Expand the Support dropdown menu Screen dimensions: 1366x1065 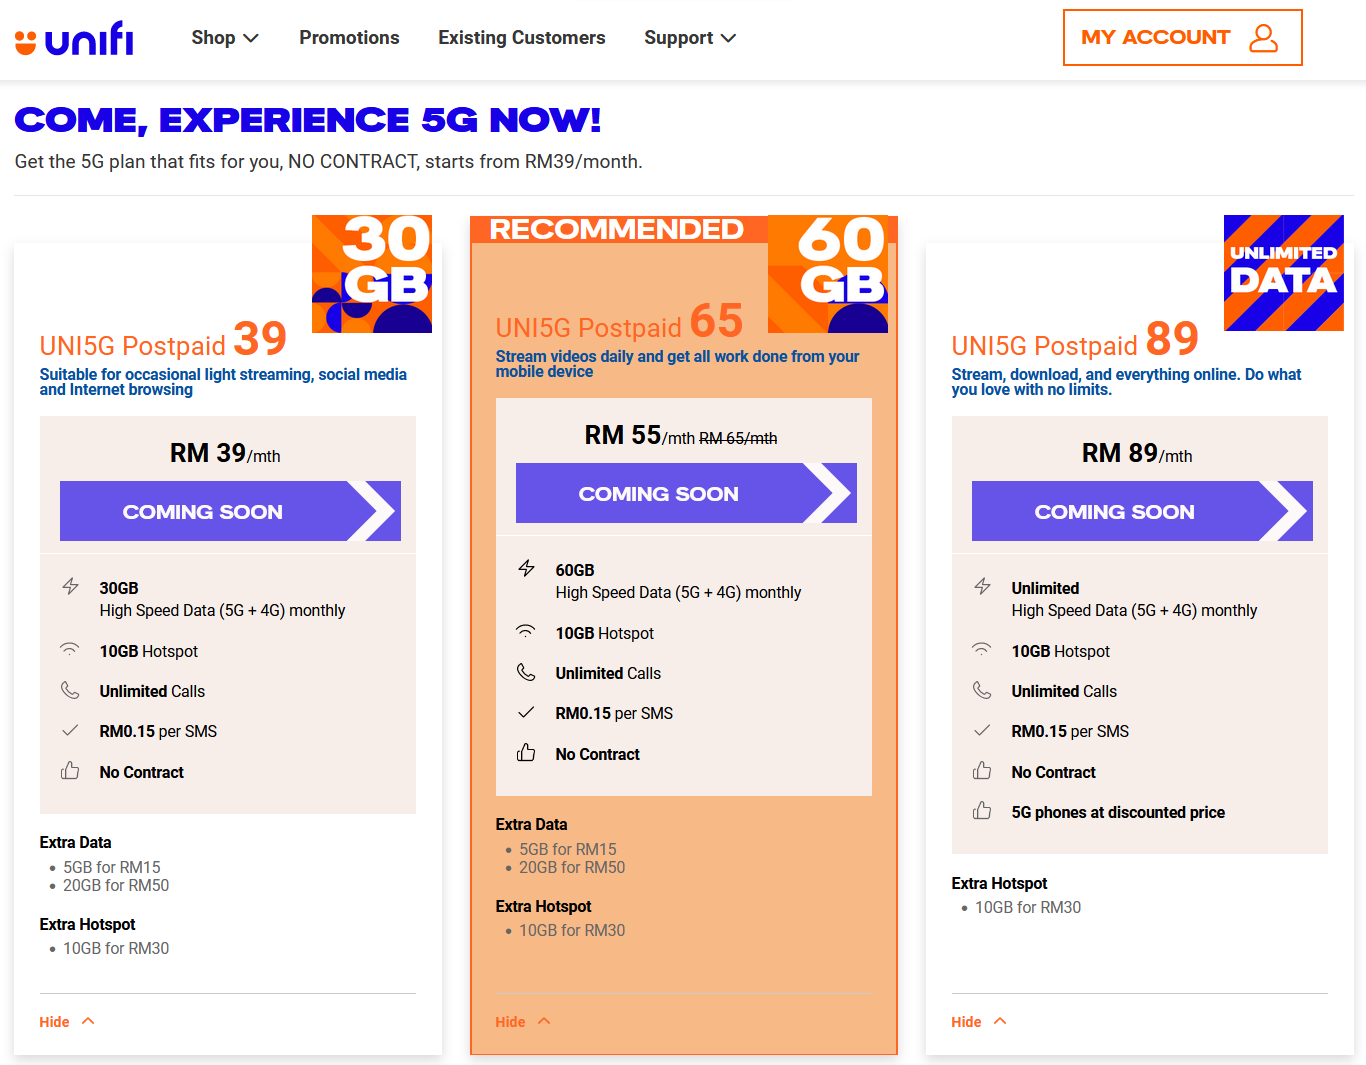click(x=690, y=38)
